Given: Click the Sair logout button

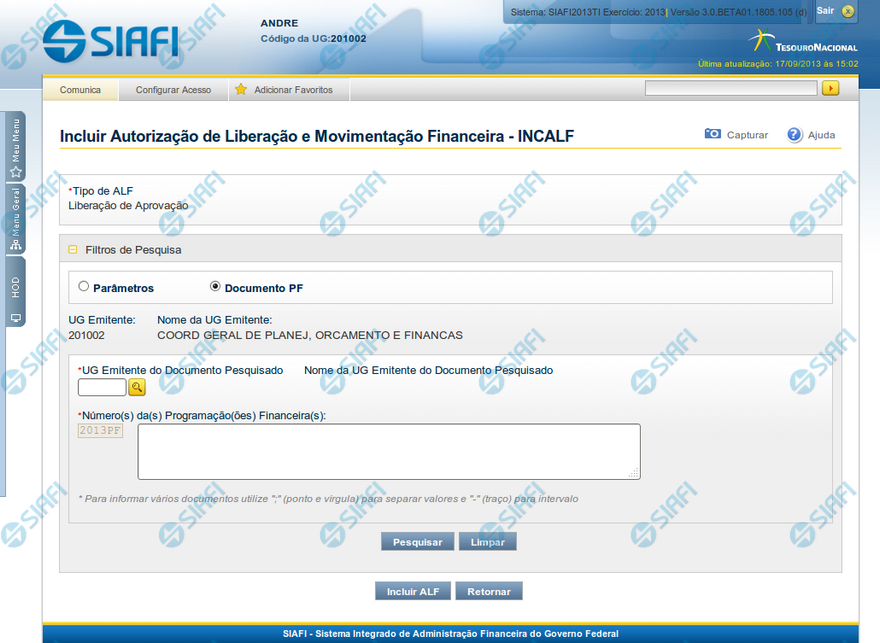Looking at the screenshot, I should [x=836, y=11].
